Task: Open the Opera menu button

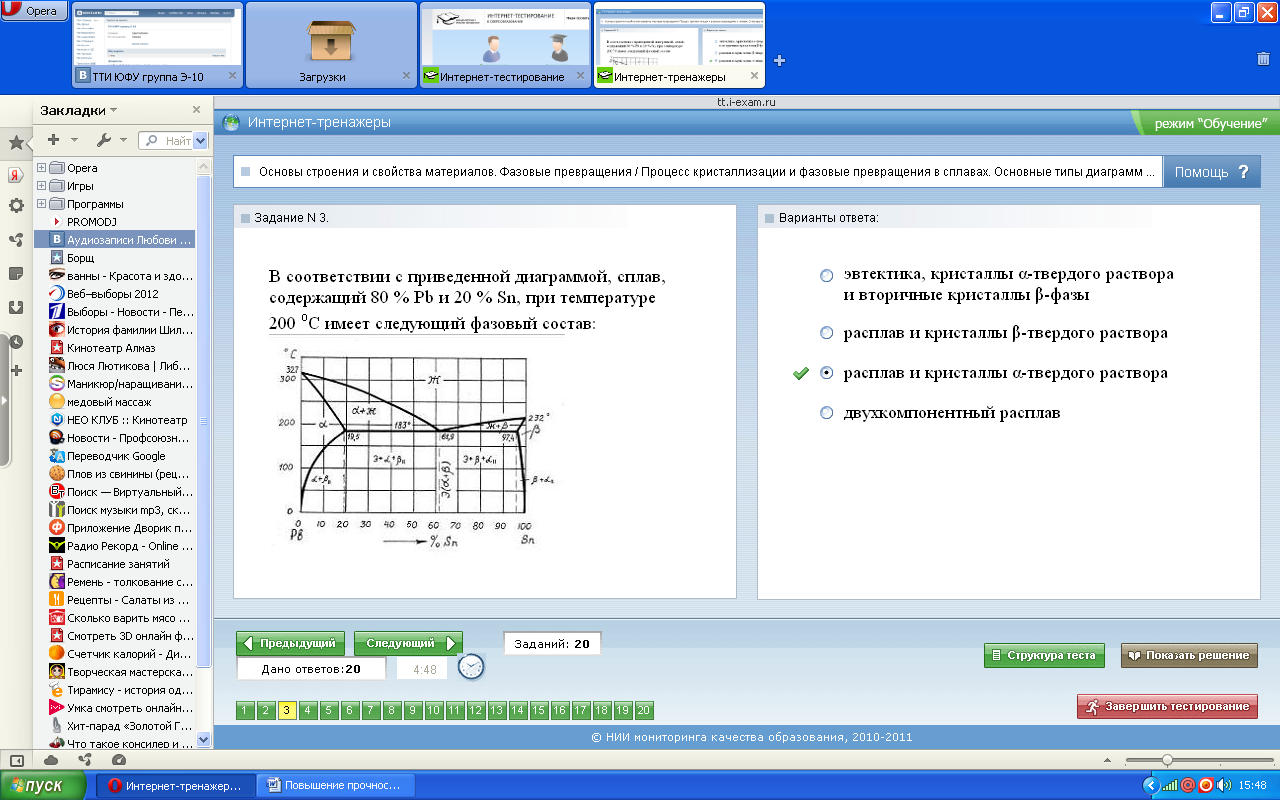Action: [x=35, y=11]
